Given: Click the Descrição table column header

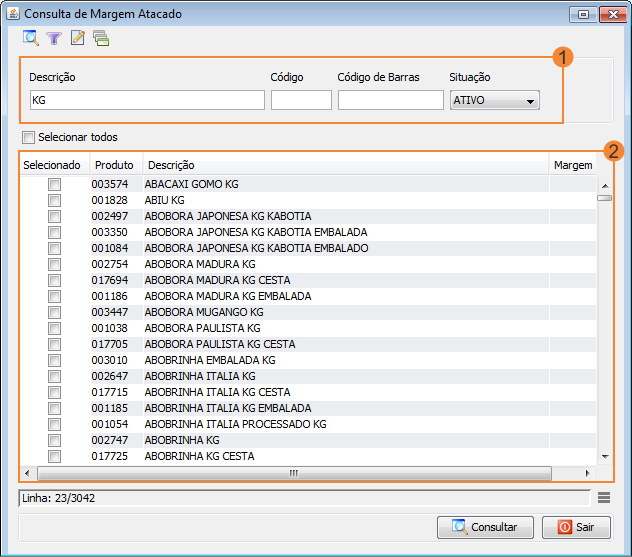Looking at the screenshot, I should click(x=346, y=165).
